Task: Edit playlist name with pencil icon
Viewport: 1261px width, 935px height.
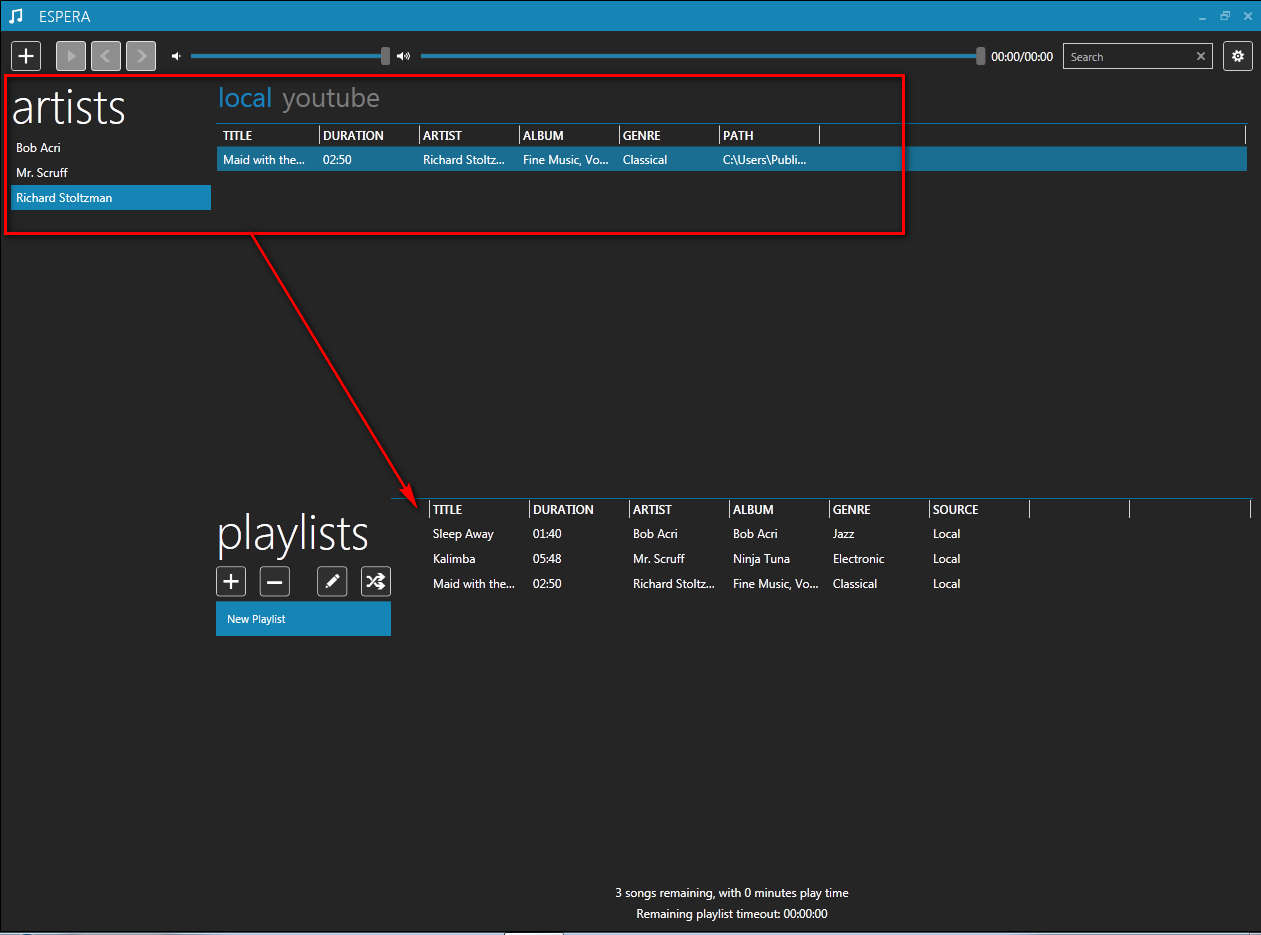Action: coord(332,581)
